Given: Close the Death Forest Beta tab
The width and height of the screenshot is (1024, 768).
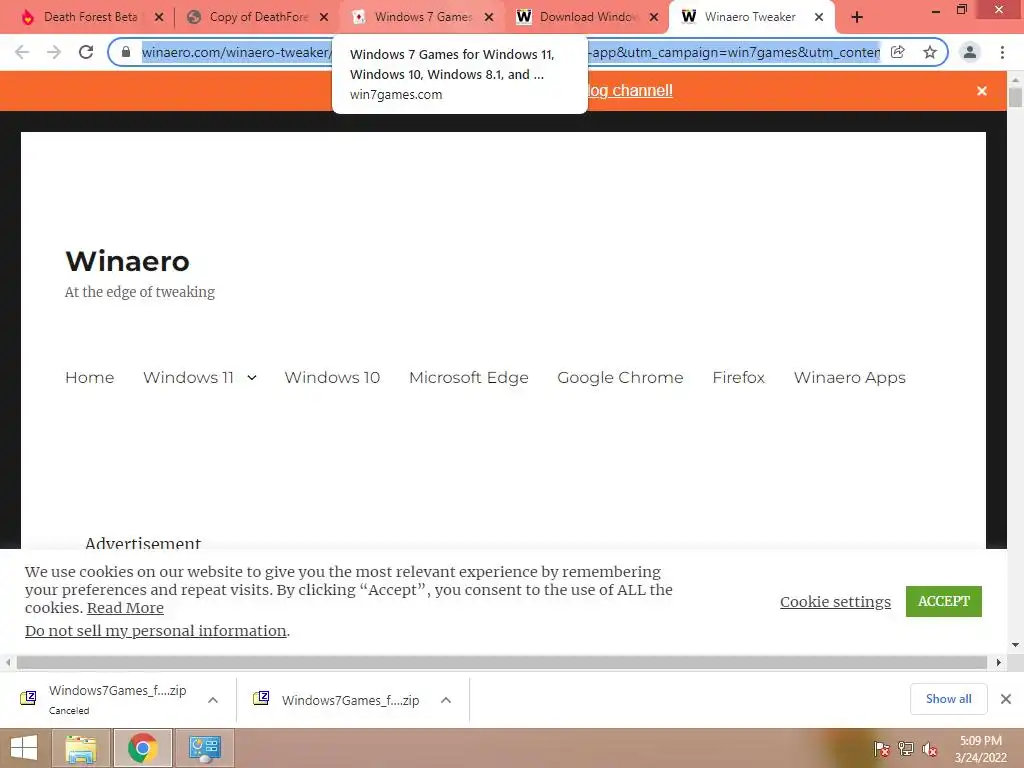Looking at the screenshot, I should tap(159, 18).
